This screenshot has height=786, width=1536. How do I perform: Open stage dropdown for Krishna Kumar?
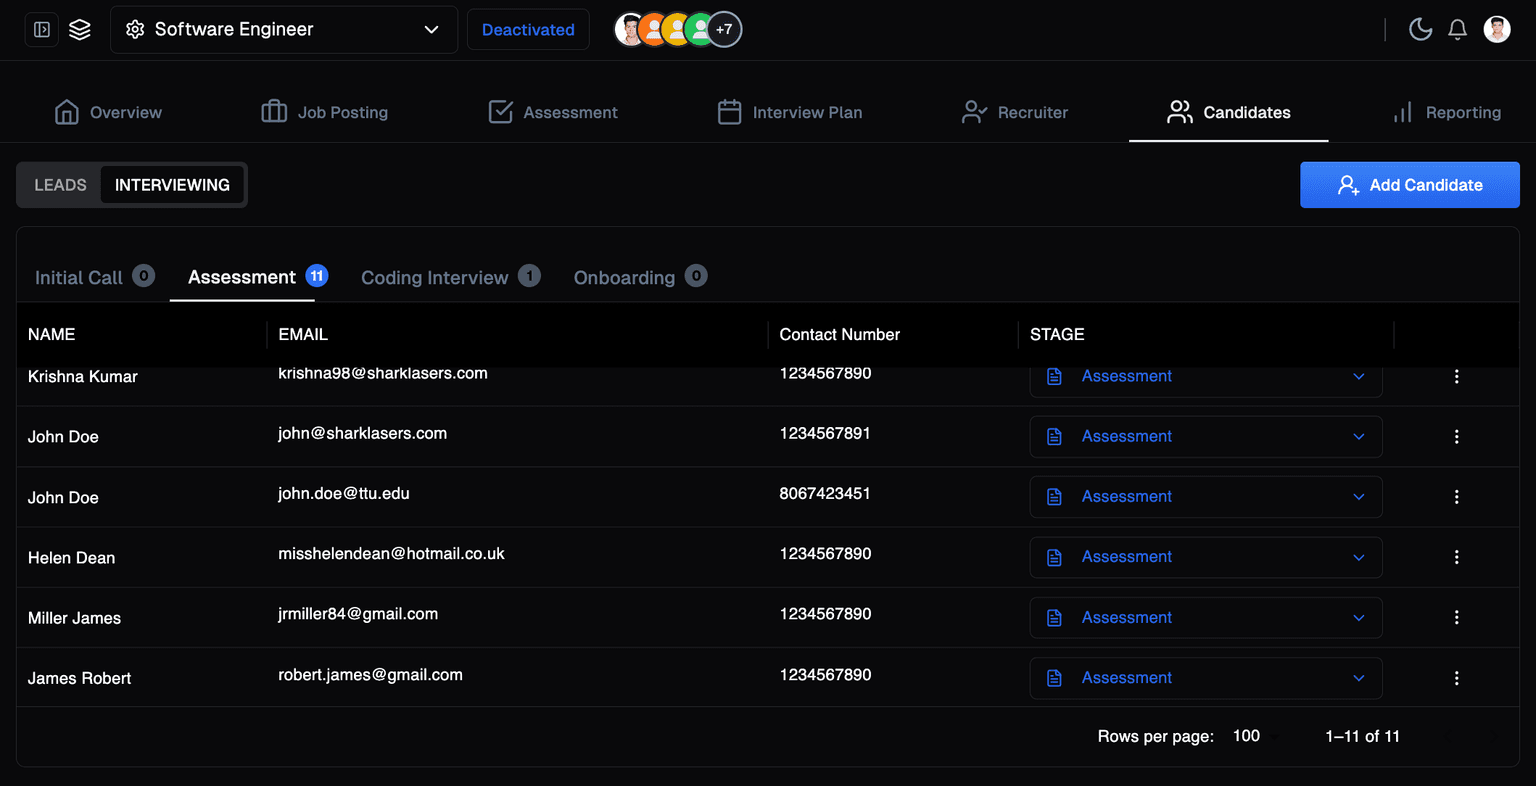tap(1206, 377)
